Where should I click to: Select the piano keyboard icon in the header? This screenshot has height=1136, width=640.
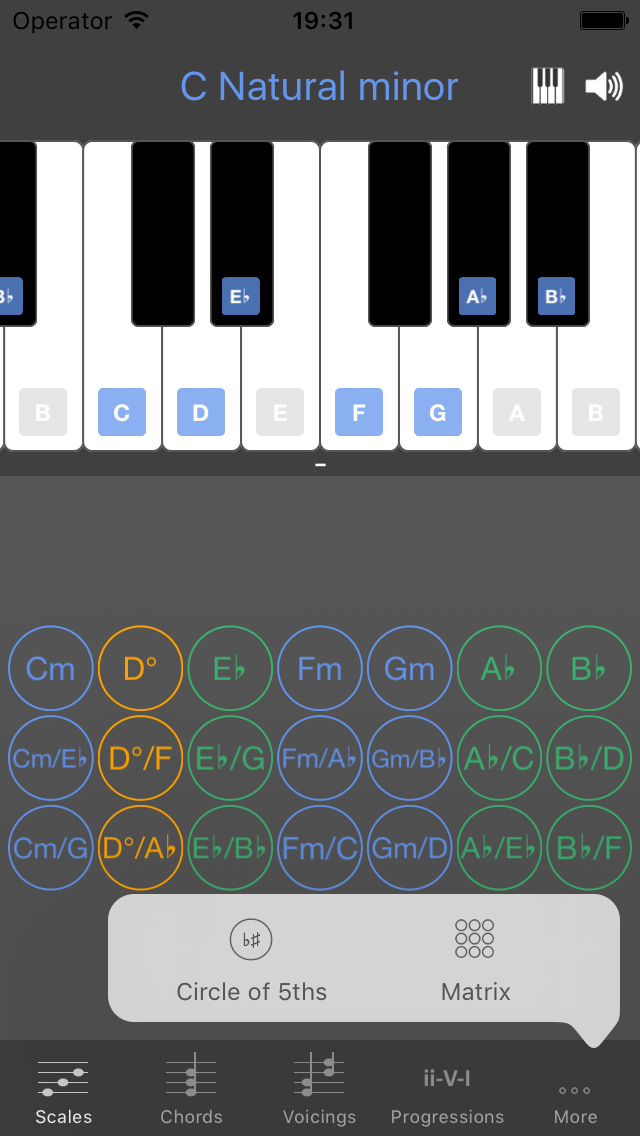pyautogui.click(x=546, y=86)
